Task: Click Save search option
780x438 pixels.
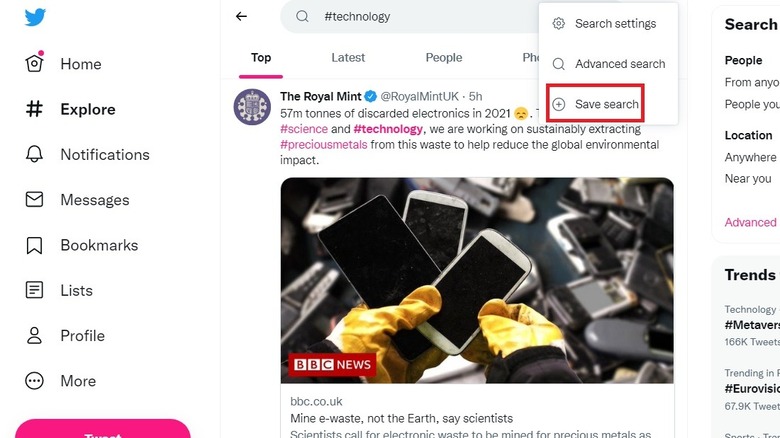Action: click(x=606, y=104)
